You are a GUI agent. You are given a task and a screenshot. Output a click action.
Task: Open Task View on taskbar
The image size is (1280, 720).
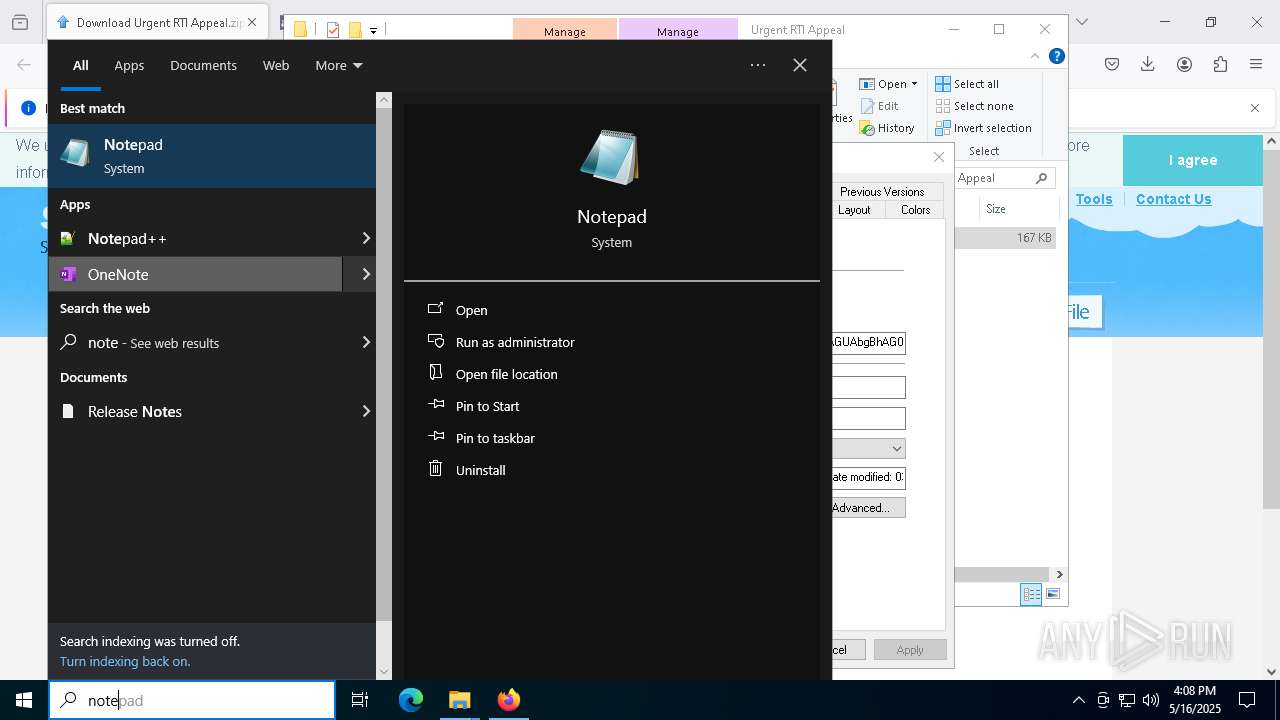360,700
